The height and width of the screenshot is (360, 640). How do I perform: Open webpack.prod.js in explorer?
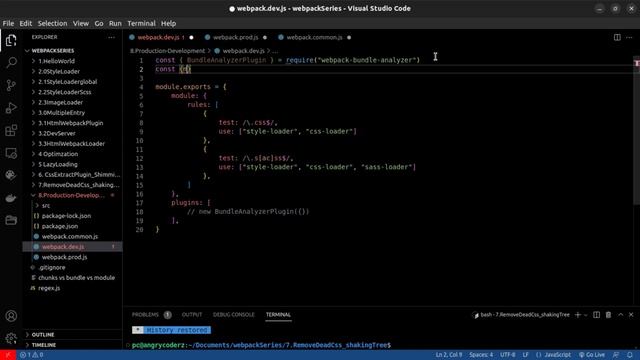(64, 257)
